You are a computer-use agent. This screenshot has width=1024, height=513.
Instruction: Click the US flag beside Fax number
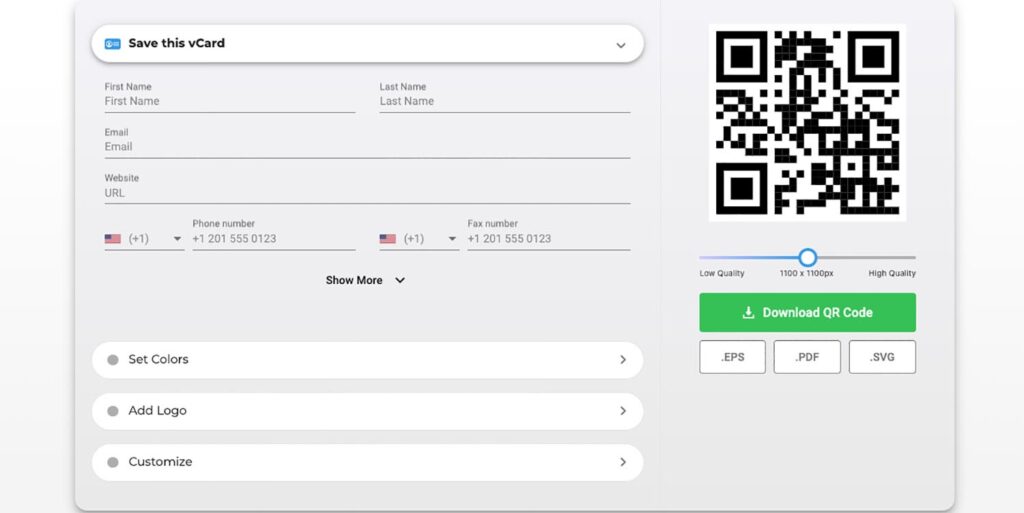tap(388, 239)
